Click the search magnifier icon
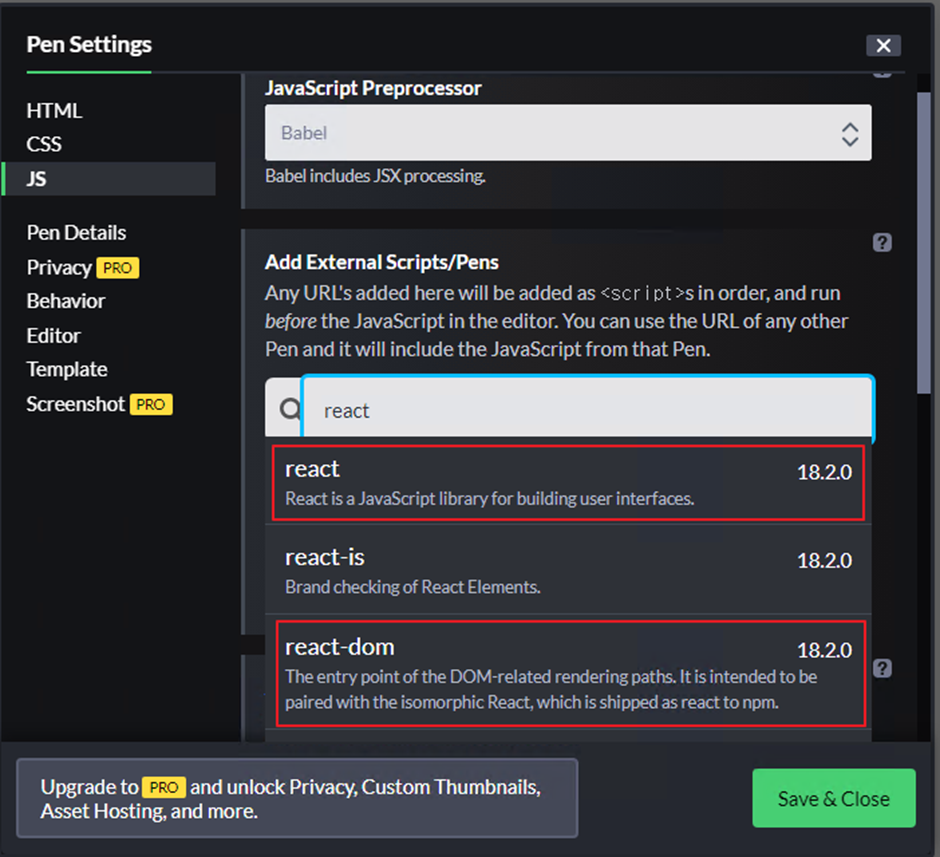Viewport: 940px width, 857px height. coord(290,409)
